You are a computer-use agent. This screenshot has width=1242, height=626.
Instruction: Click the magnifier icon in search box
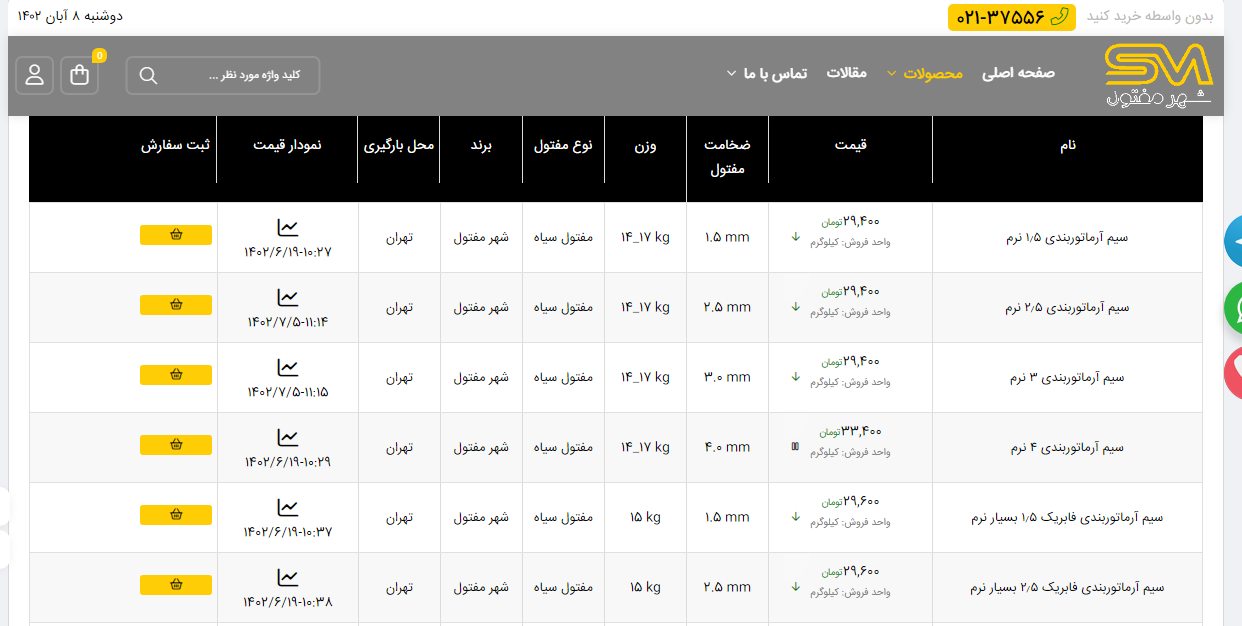point(148,76)
